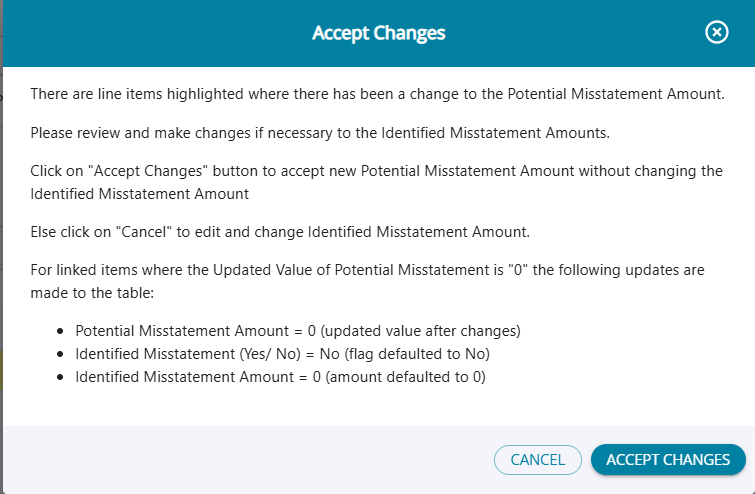
Task: Click the sentence about highlighted line items
Action: [377, 94]
